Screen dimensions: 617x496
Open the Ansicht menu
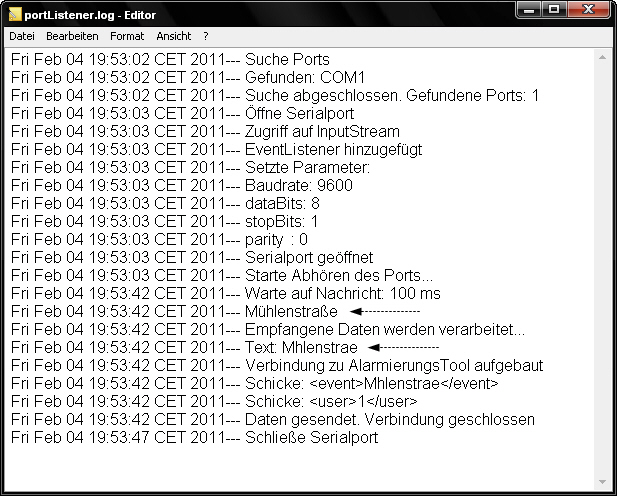[x=174, y=36]
